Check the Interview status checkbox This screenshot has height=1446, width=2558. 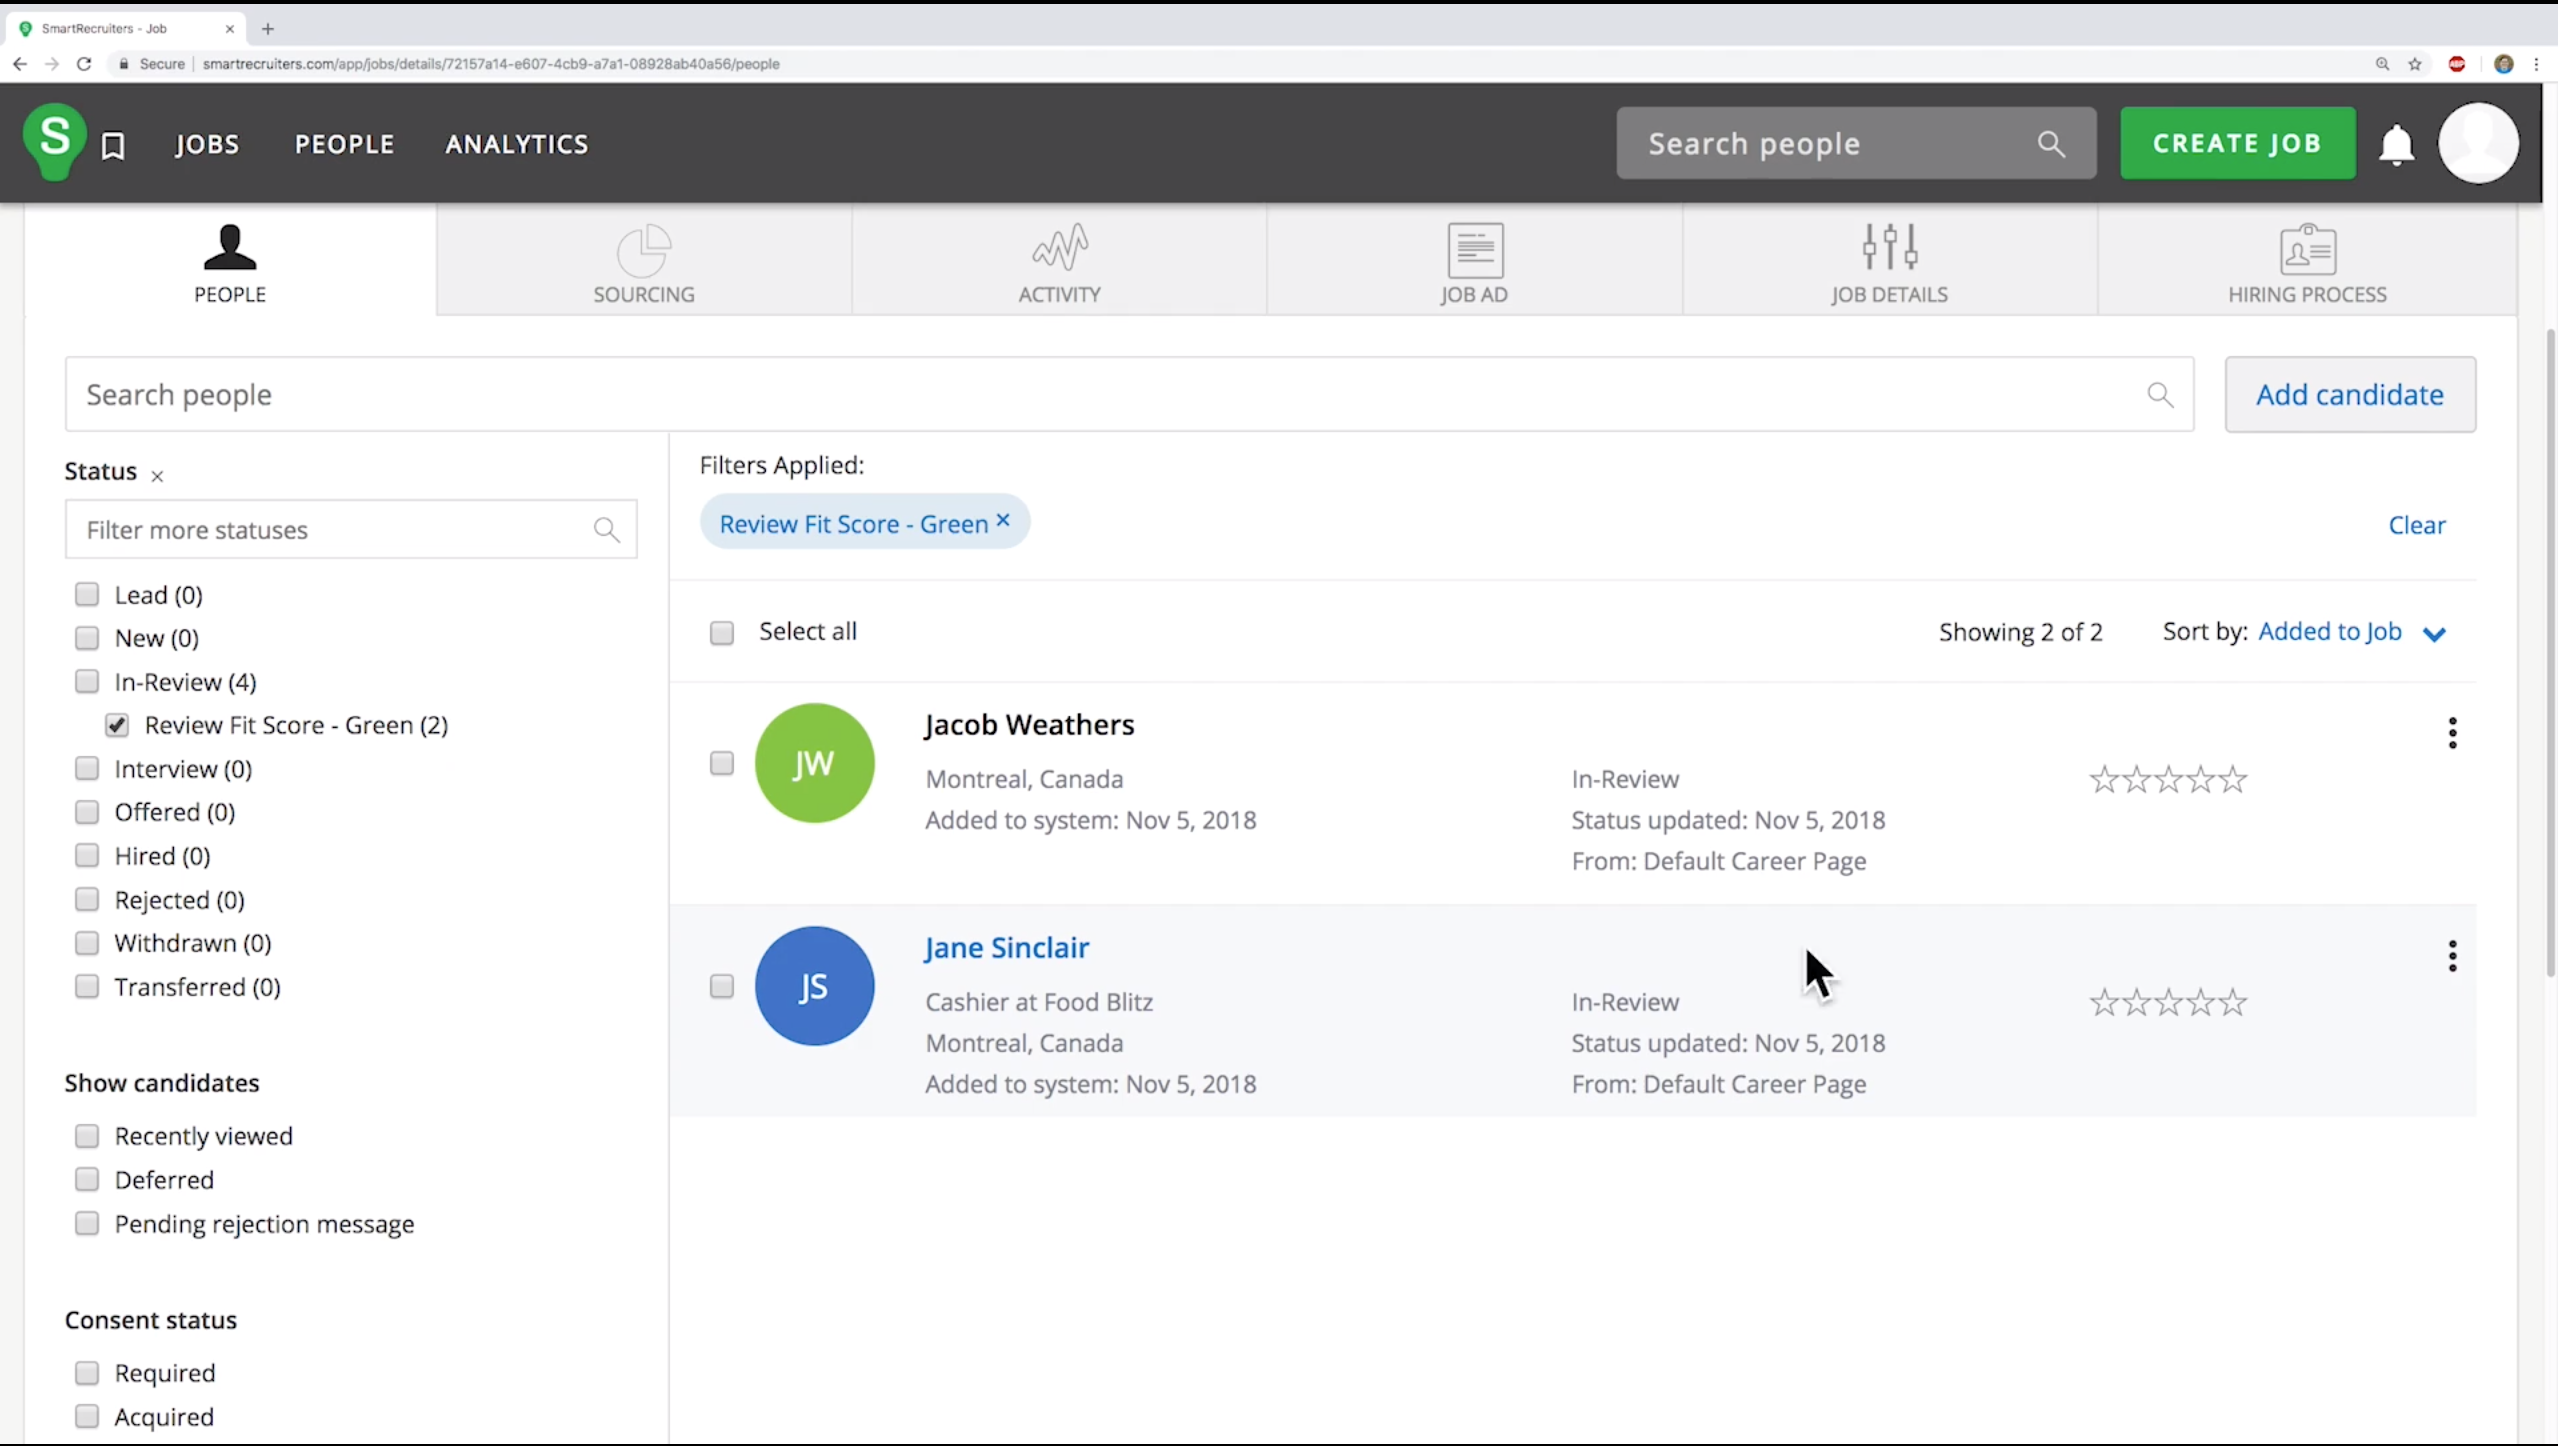87,768
